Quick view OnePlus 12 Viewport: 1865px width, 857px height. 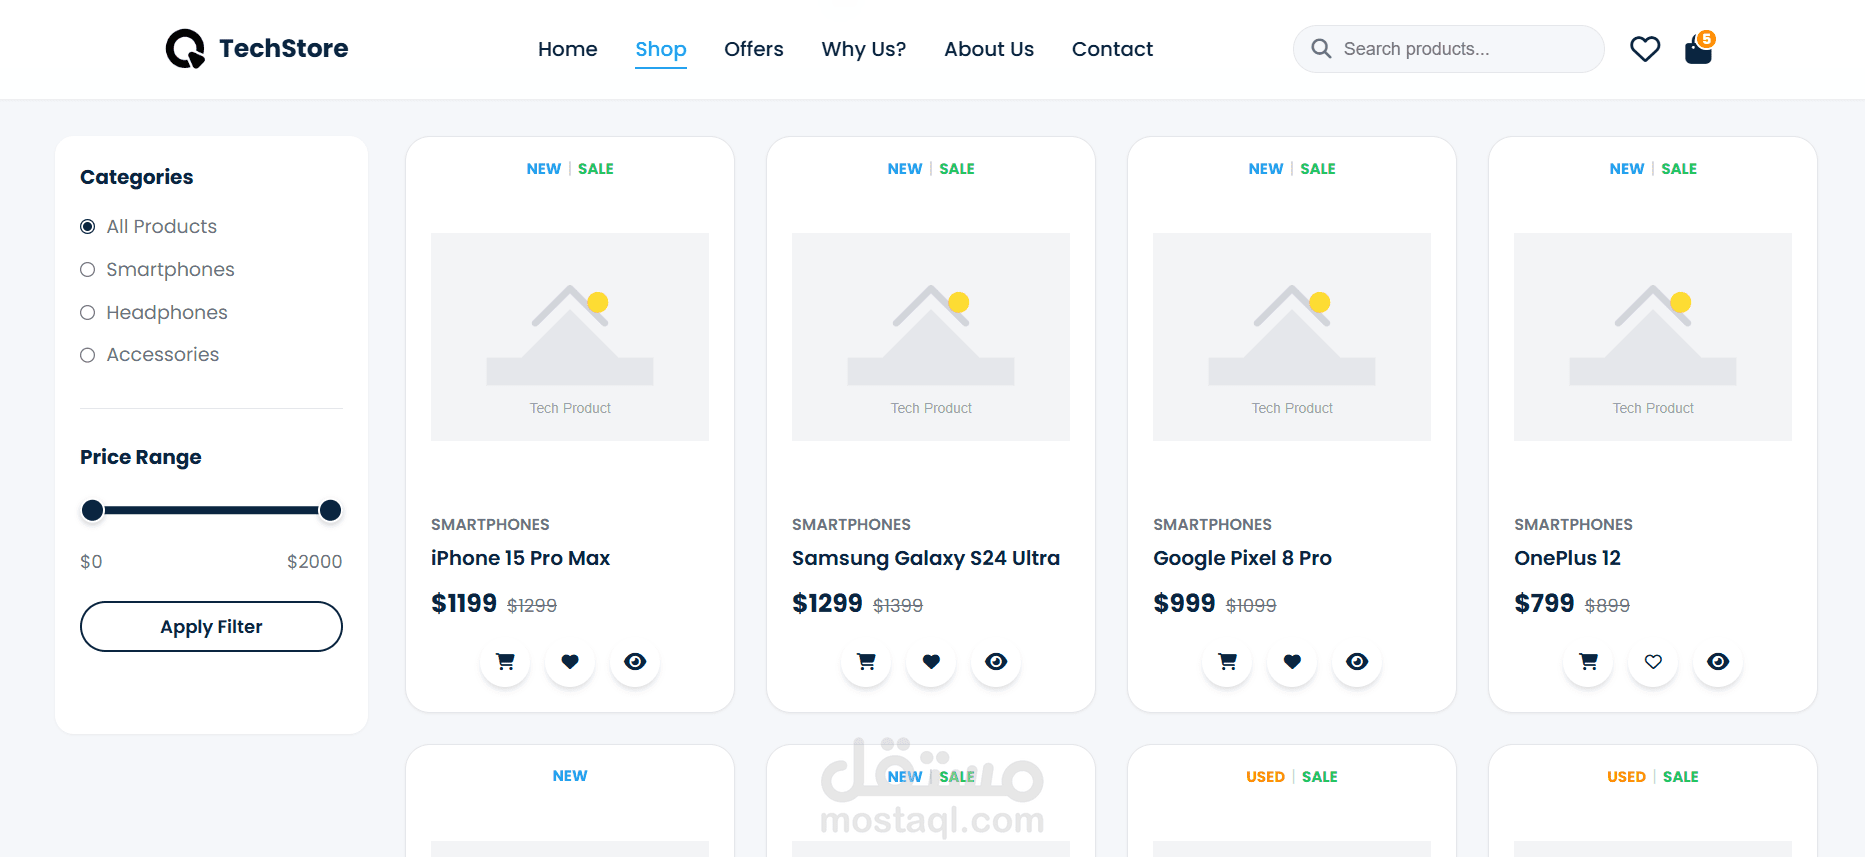(1718, 661)
